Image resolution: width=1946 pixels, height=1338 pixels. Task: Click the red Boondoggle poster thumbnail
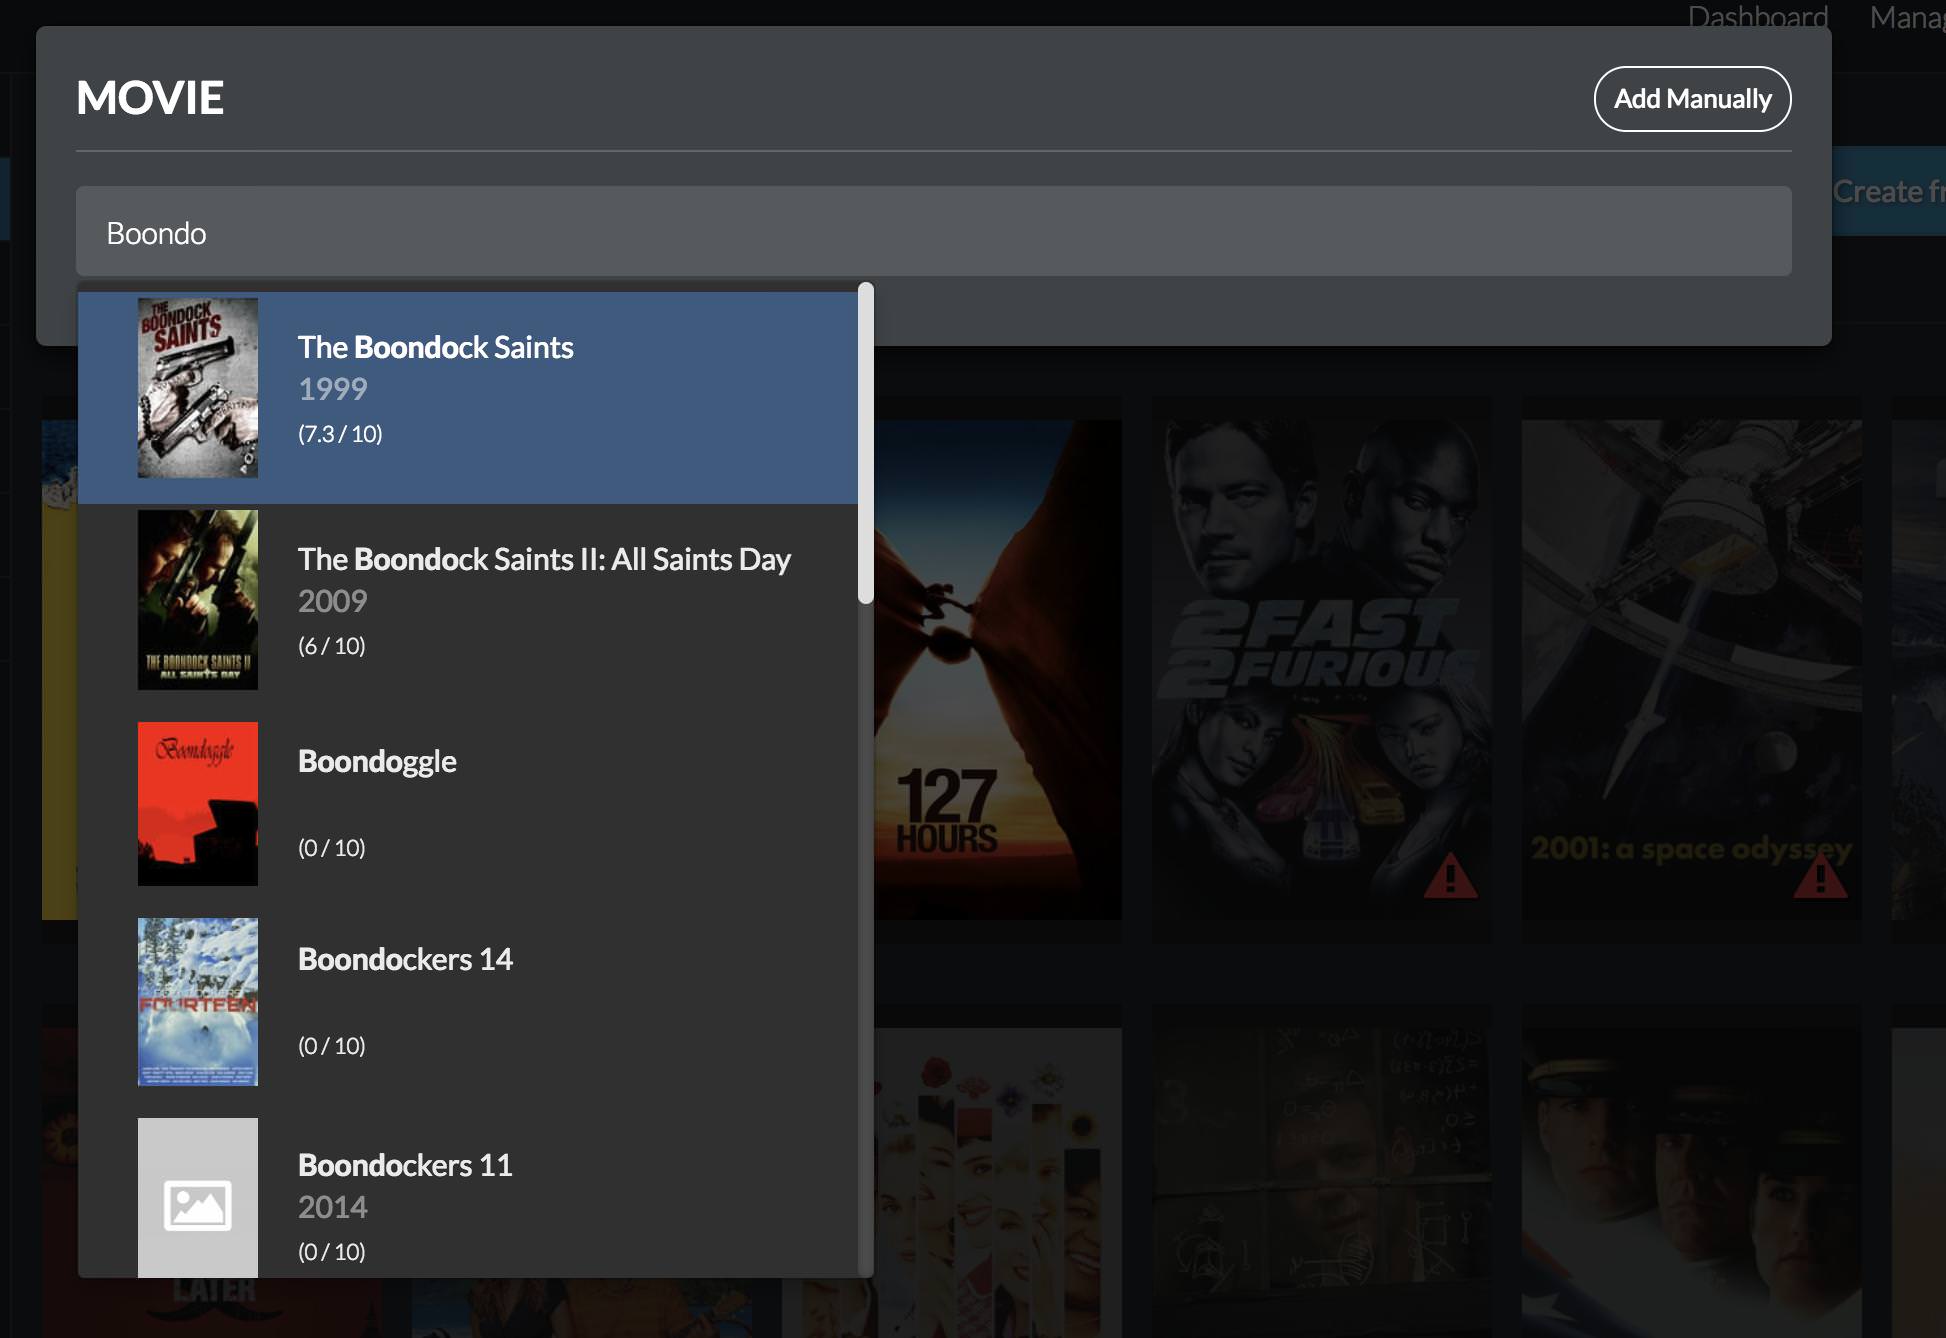197,803
